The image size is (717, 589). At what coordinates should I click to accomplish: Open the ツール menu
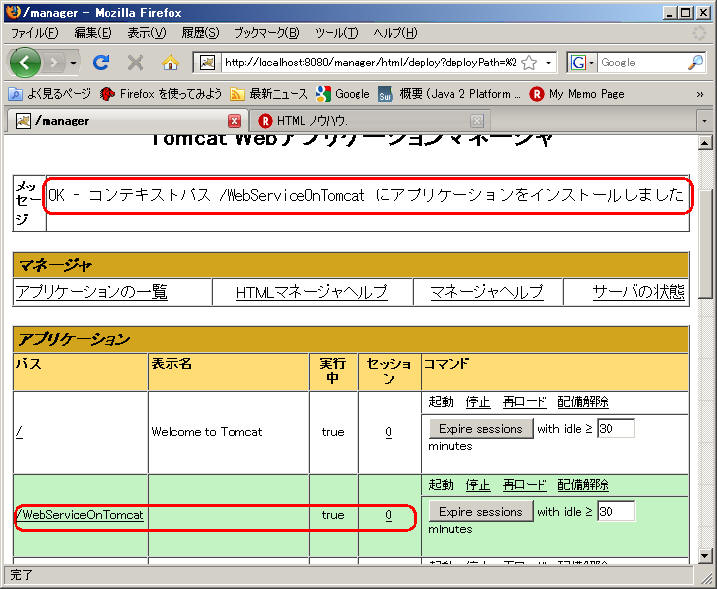[x=336, y=33]
